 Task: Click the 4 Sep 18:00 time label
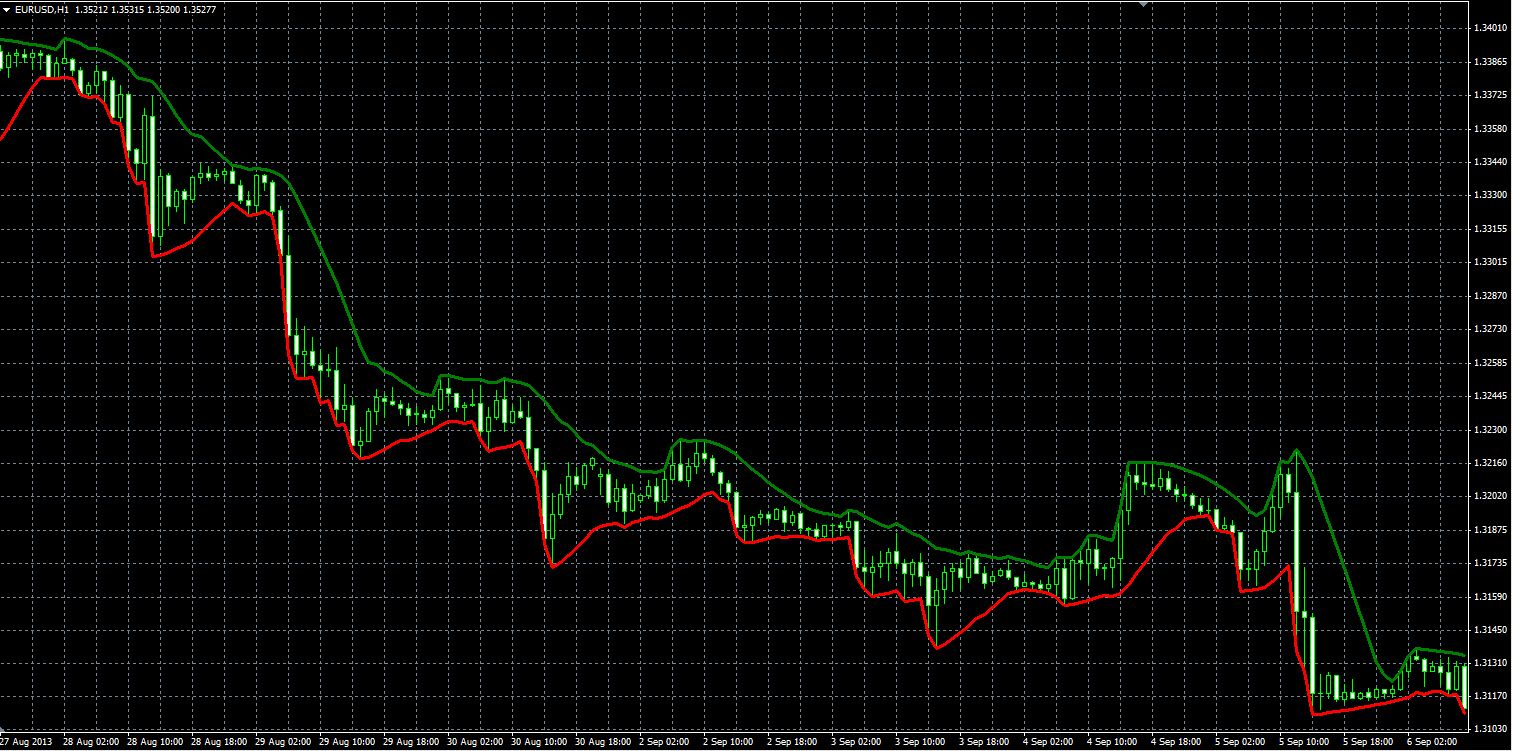coord(1176,743)
